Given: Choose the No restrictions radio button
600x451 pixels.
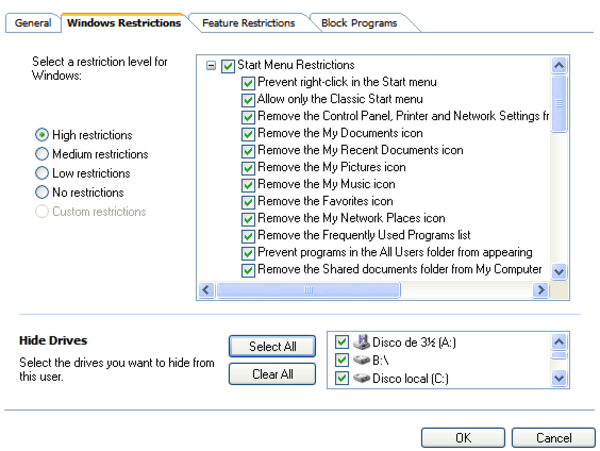Looking at the screenshot, I should click(x=42, y=192).
